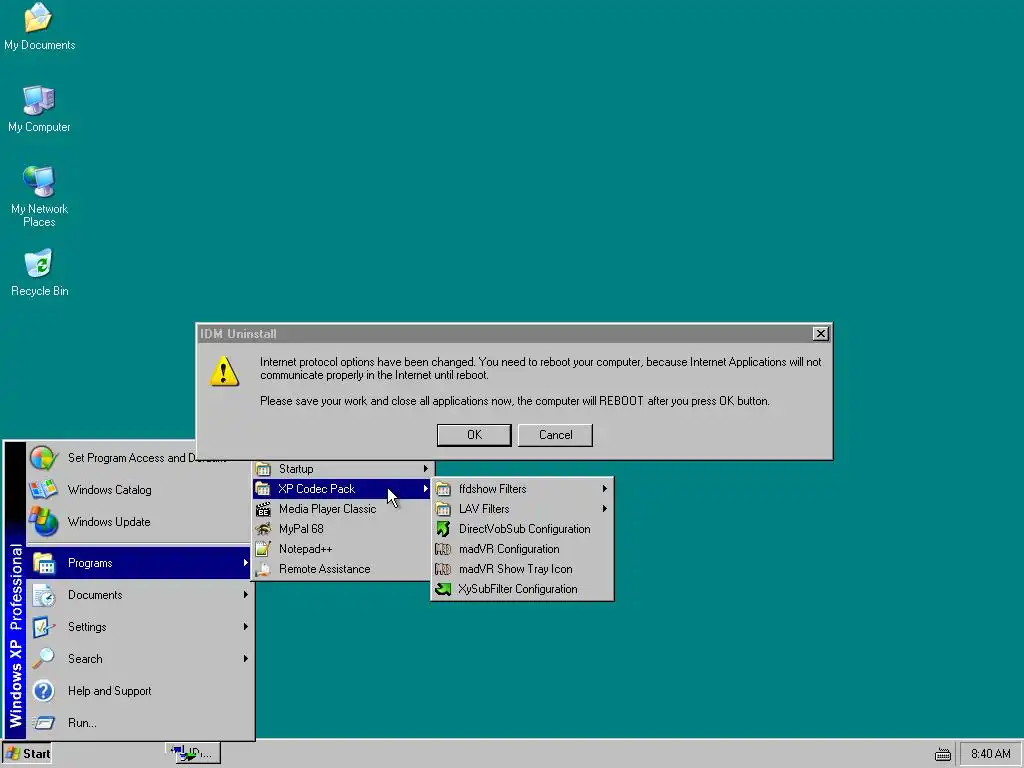1024x768 pixels.
Task: Launch Media Player Classic from Programs
Action: coord(343,509)
